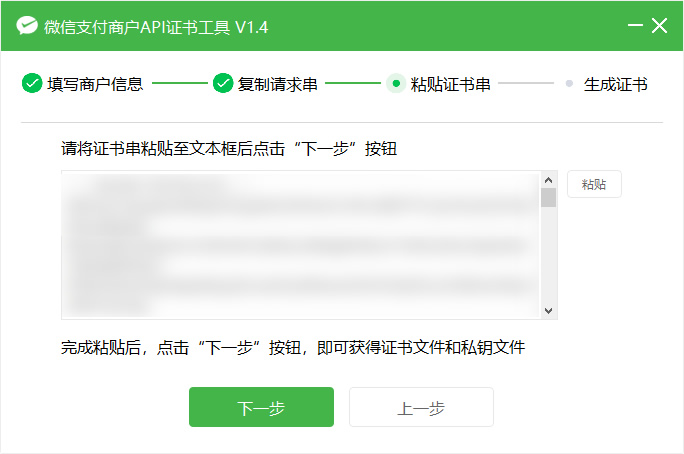Viewport: 684px width, 454px height.
Task: Select the 生成证书 step label
Action: click(616, 84)
